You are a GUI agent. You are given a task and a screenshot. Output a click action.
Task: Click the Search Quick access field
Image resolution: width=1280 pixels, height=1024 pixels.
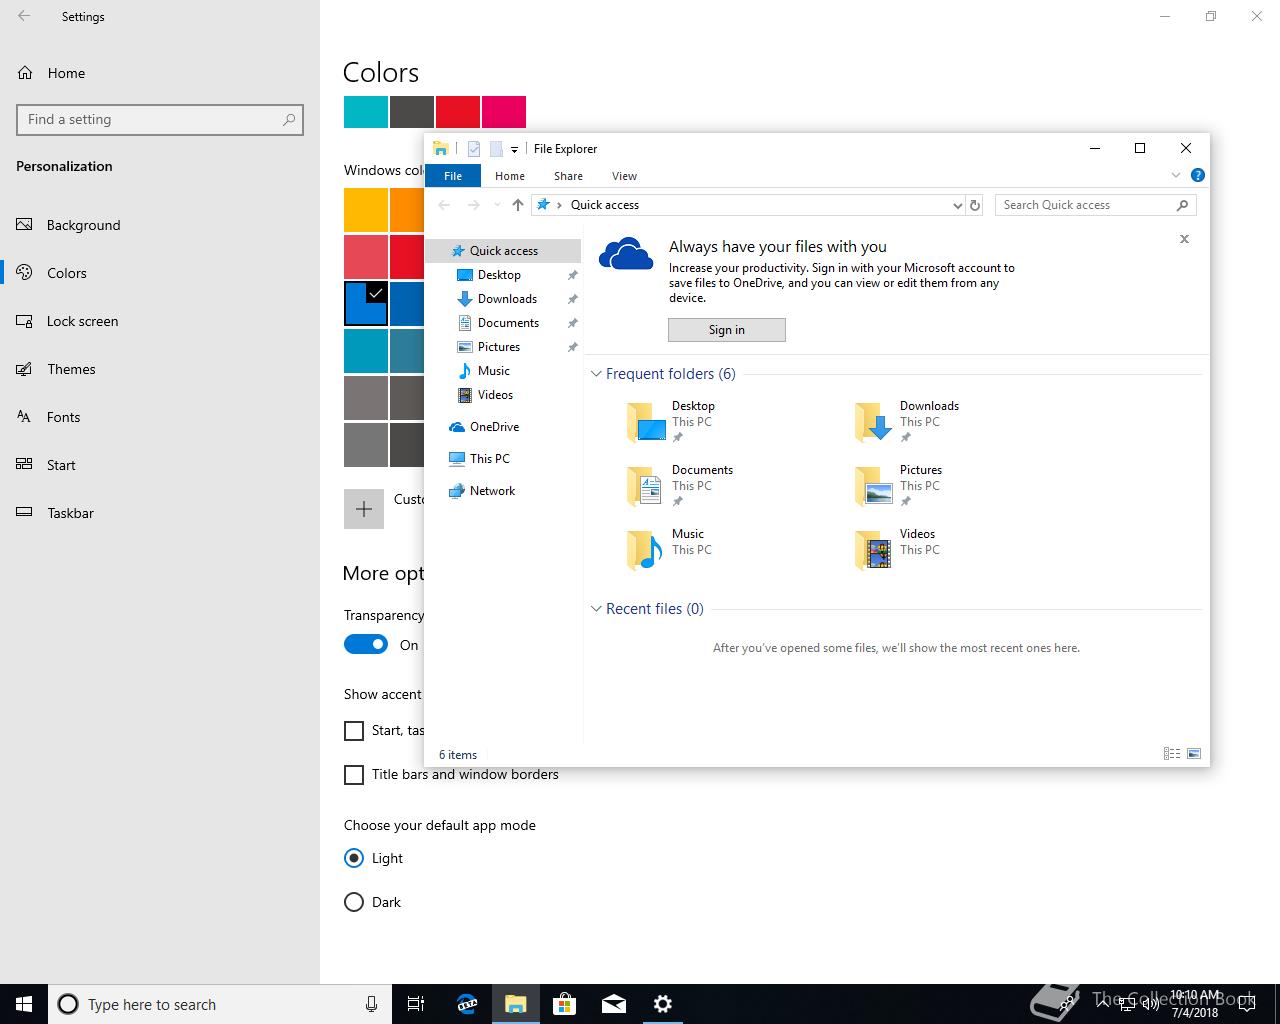1096,205
